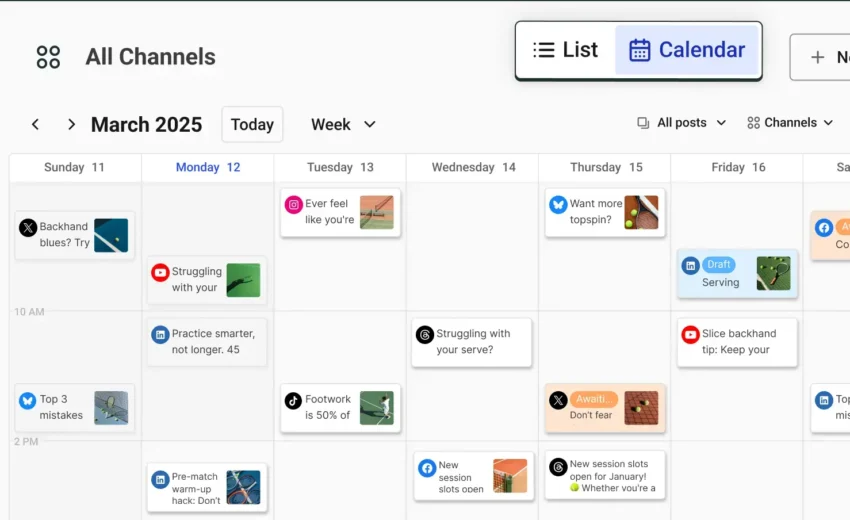Open the Awaiting Don't fear post

(604, 408)
